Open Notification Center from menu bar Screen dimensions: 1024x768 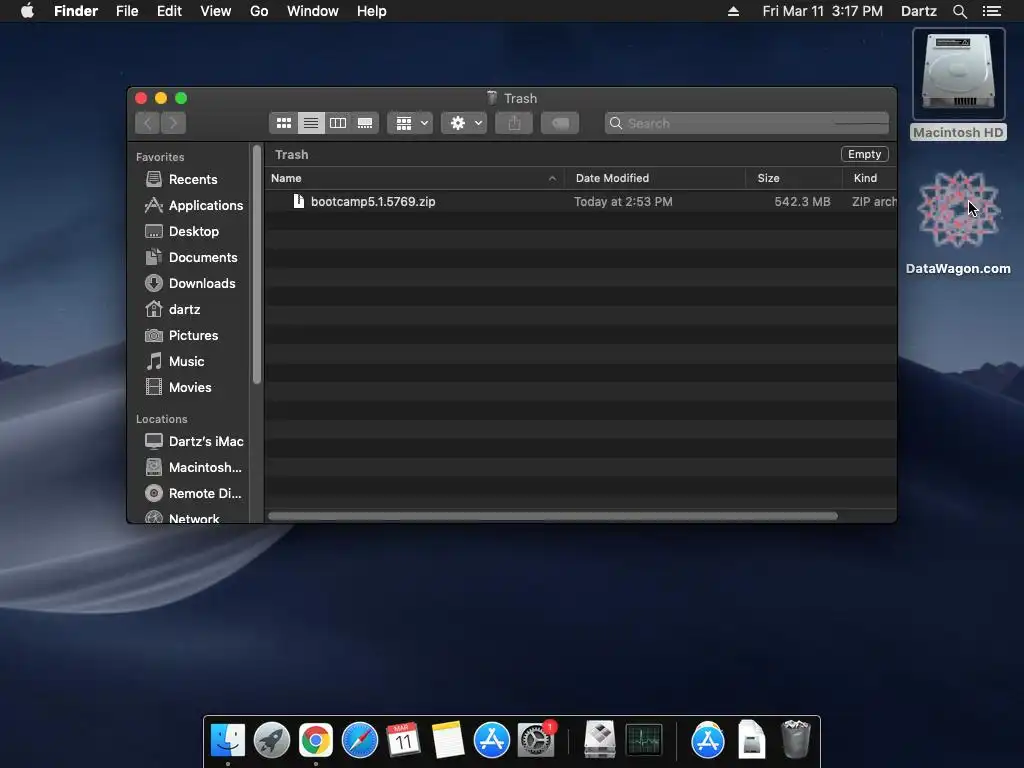point(992,11)
